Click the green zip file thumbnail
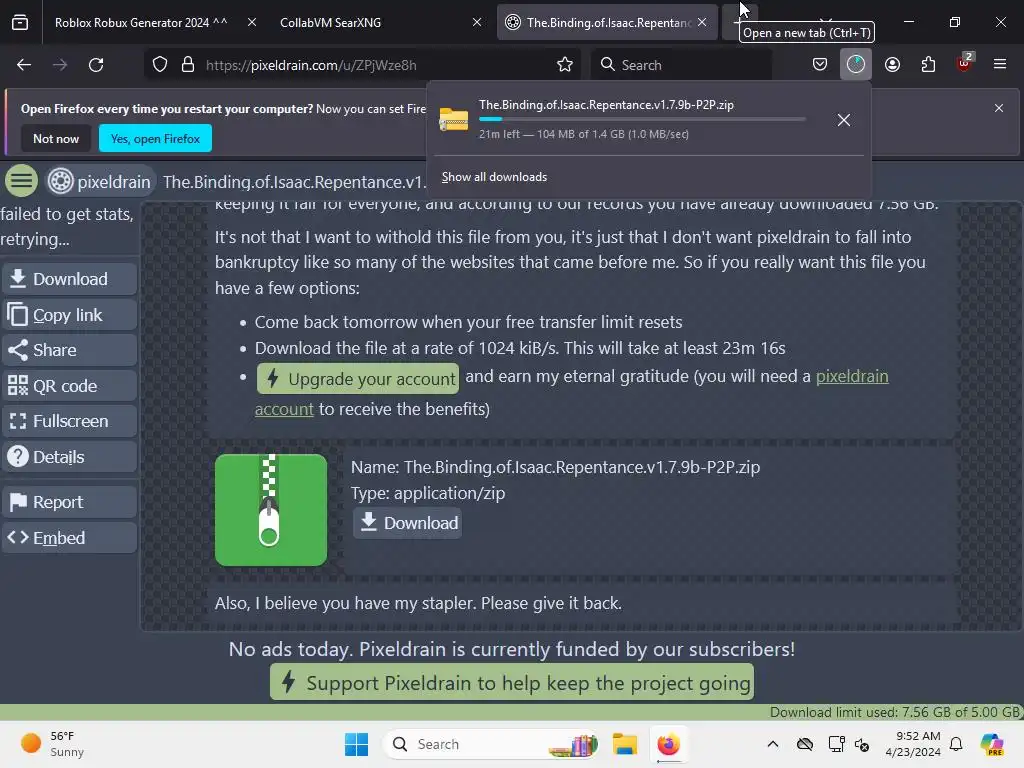The width and height of the screenshot is (1024, 768). click(271, 510)
